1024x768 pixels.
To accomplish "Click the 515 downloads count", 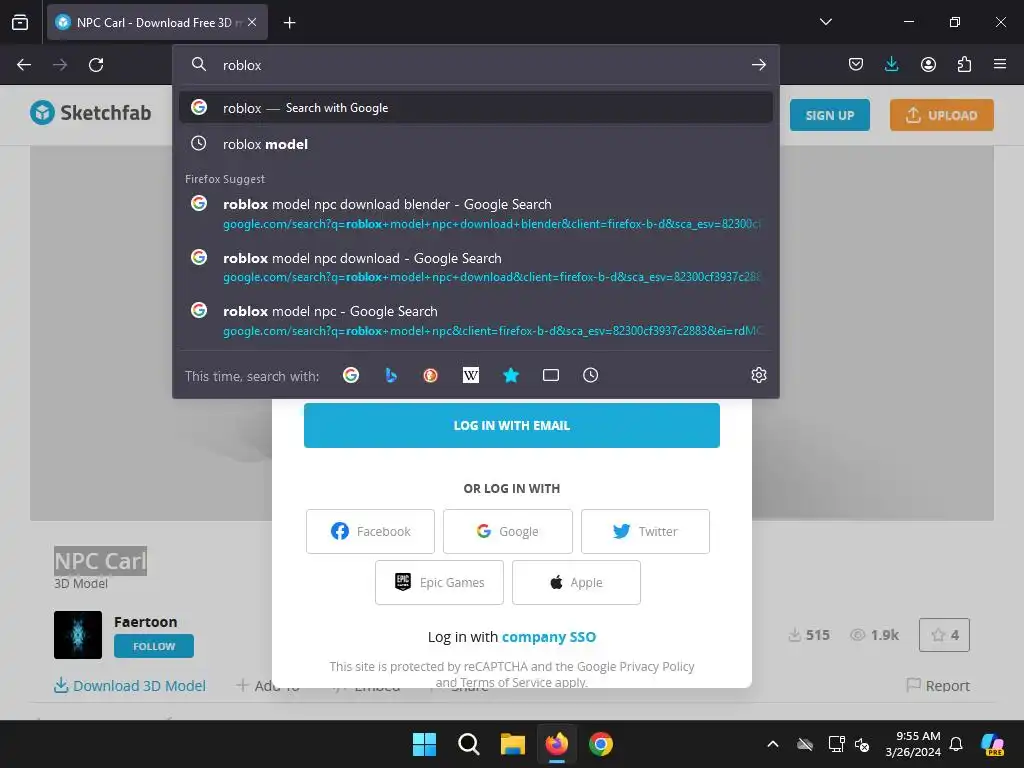I will (x=809, y=635).
